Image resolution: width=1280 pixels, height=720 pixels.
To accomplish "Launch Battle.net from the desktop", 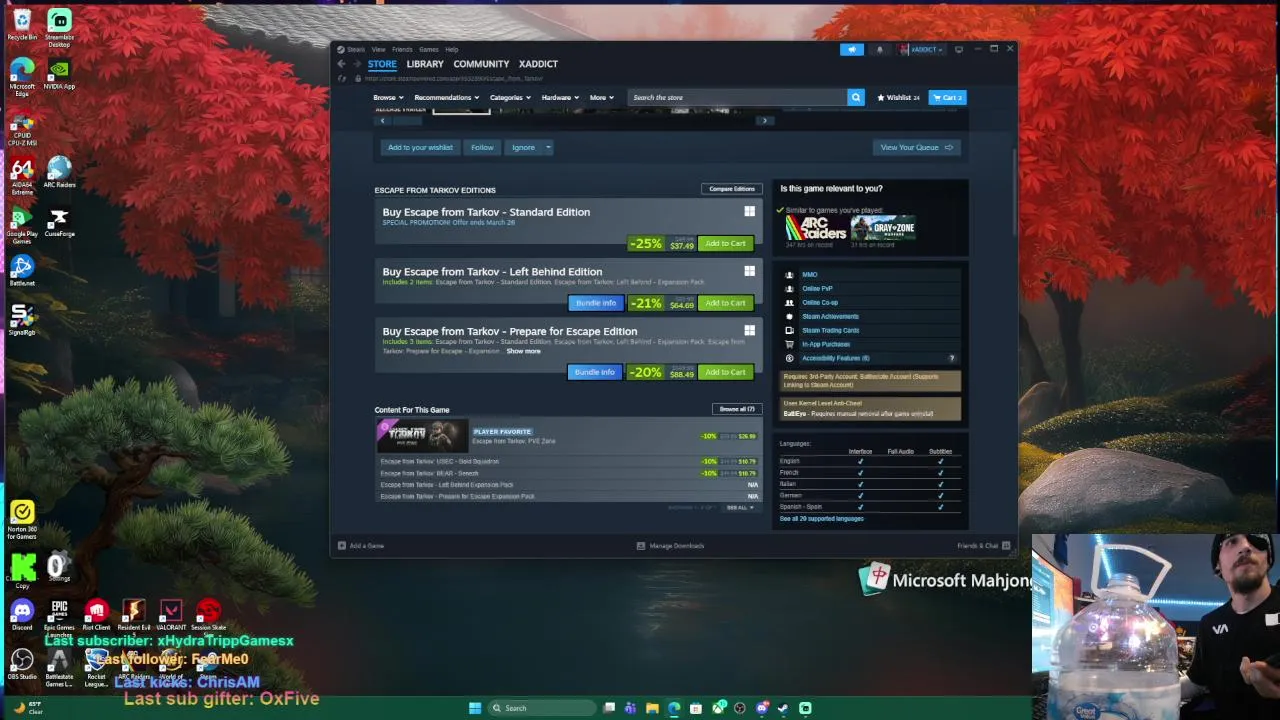I will tap(22, 271).
